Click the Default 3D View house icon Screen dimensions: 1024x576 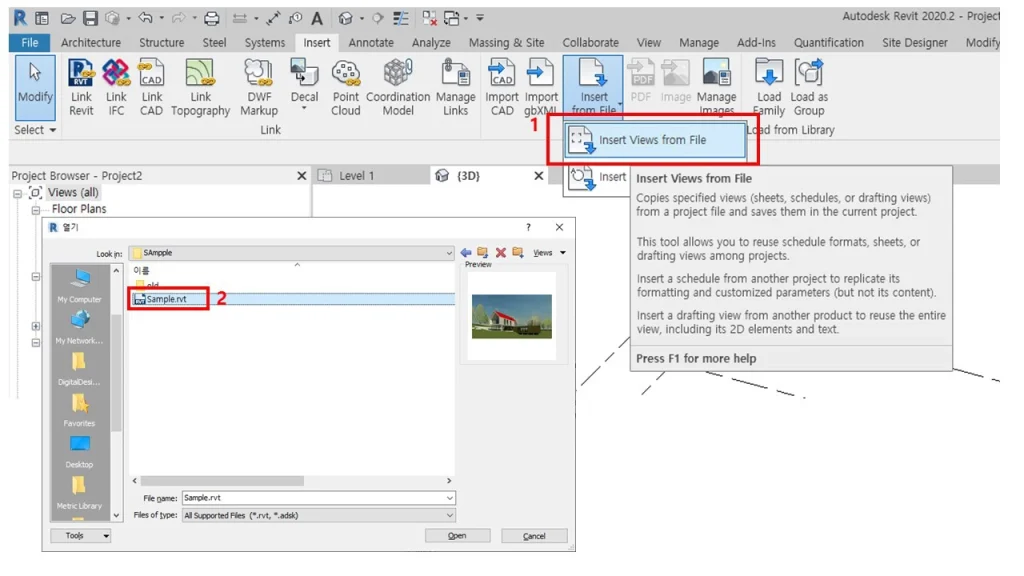click(x=345, y=18)
